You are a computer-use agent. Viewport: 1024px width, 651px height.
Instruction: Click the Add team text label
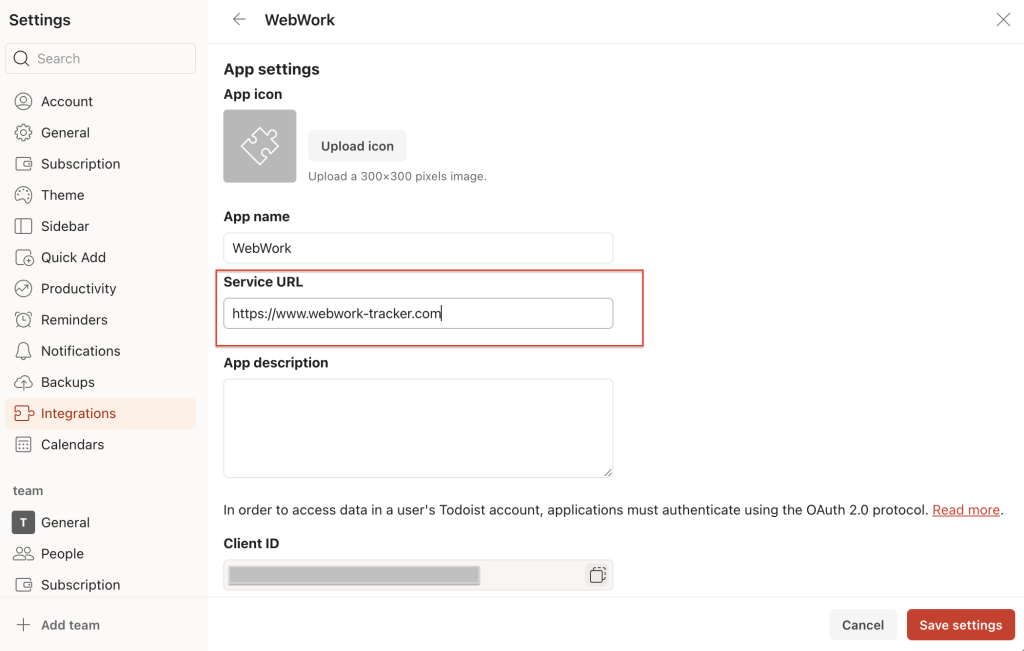[71, 625]
